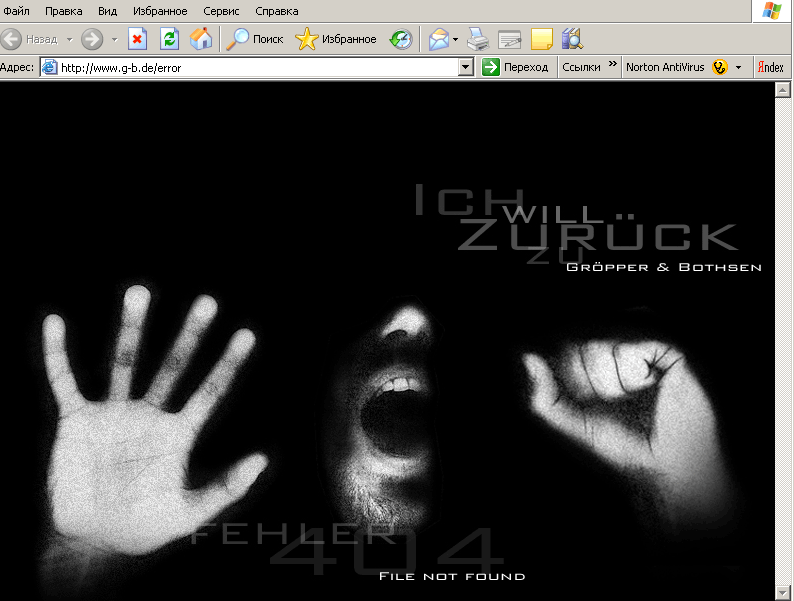794x601 pixels.
Task: Open the Norton AntiVirus dropdown arrow
Action: pyautogui.click(x=738, y=67)
